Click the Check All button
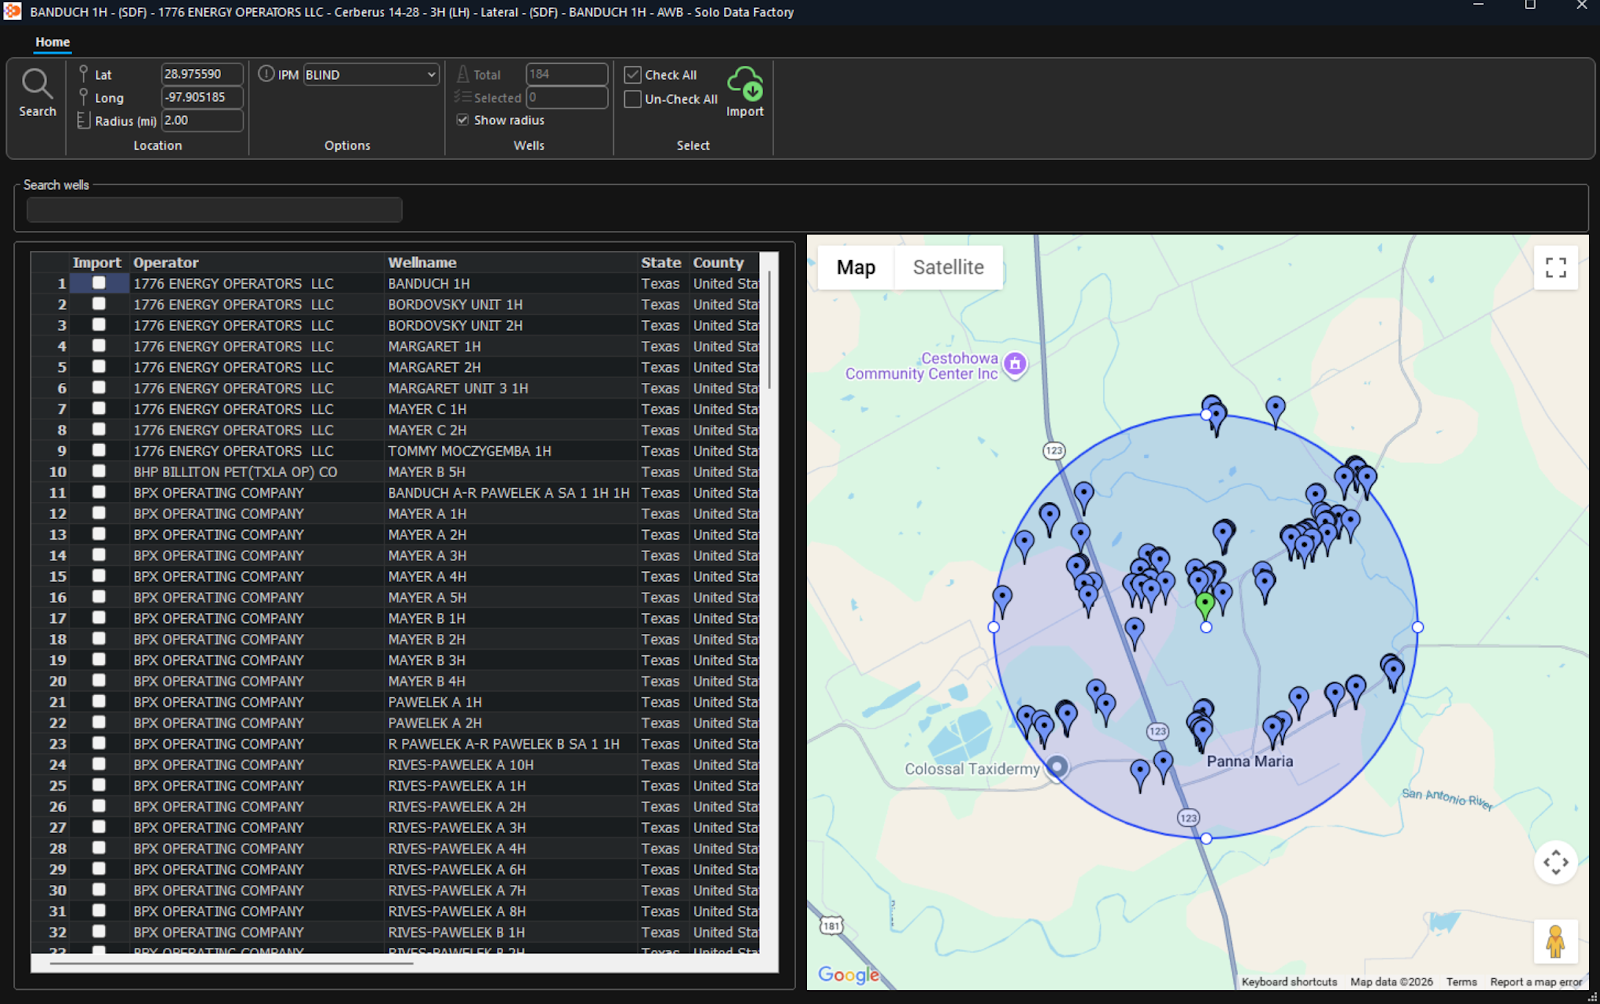 pyautogui.click(x=660, y=75)
